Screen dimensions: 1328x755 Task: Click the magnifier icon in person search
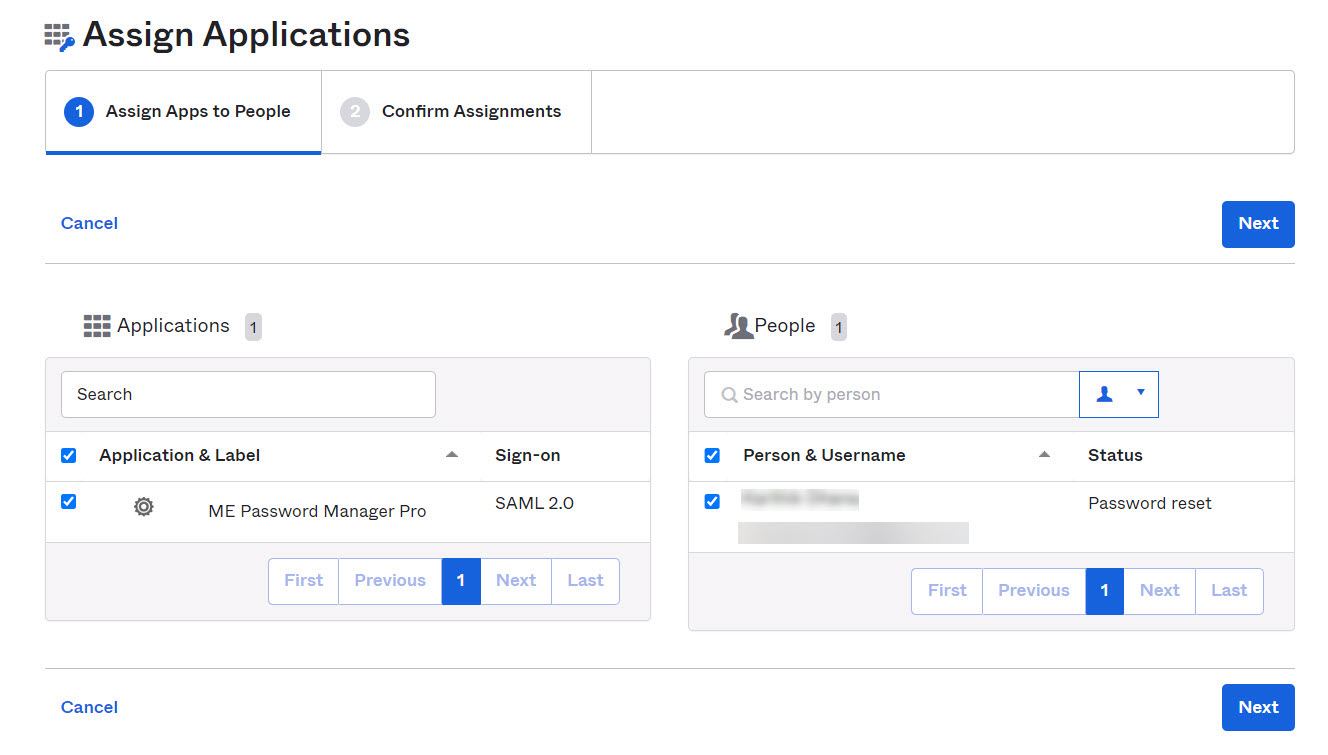pos(729,395)
